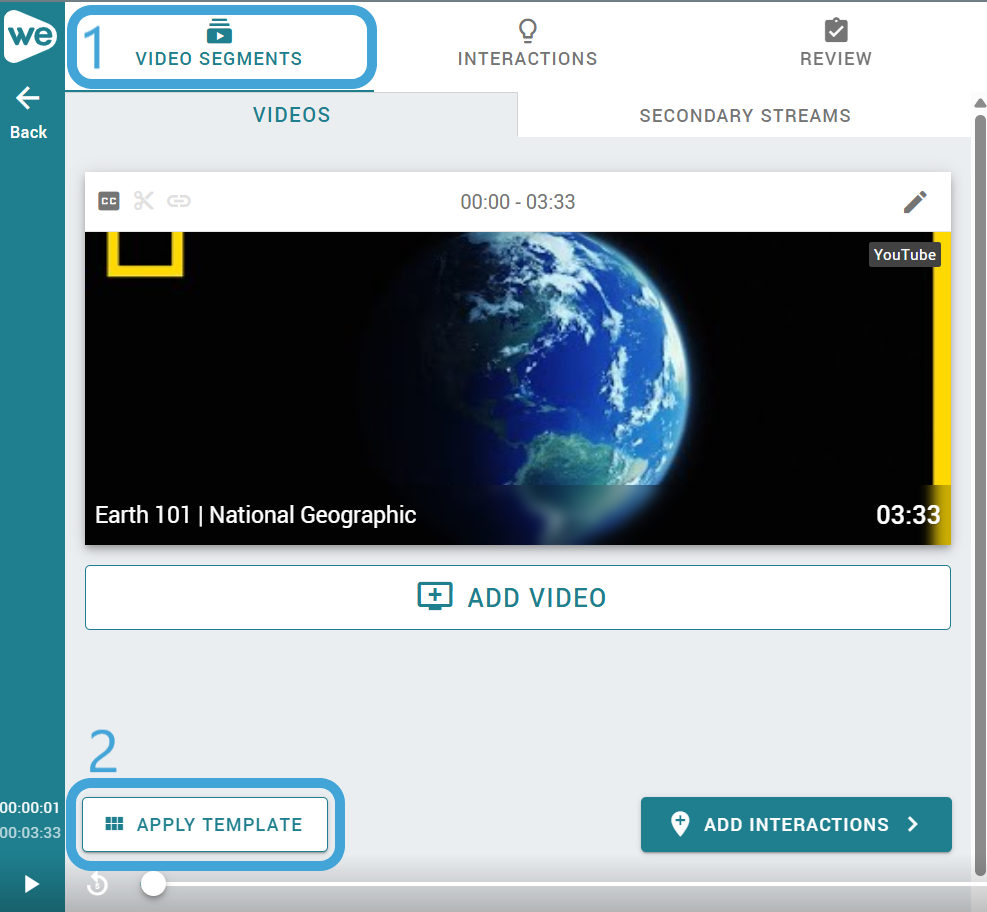This screenshot has width=987, height=912.
Task: Click the Earth 101 | National Geographic title
Action: (256, 515)
